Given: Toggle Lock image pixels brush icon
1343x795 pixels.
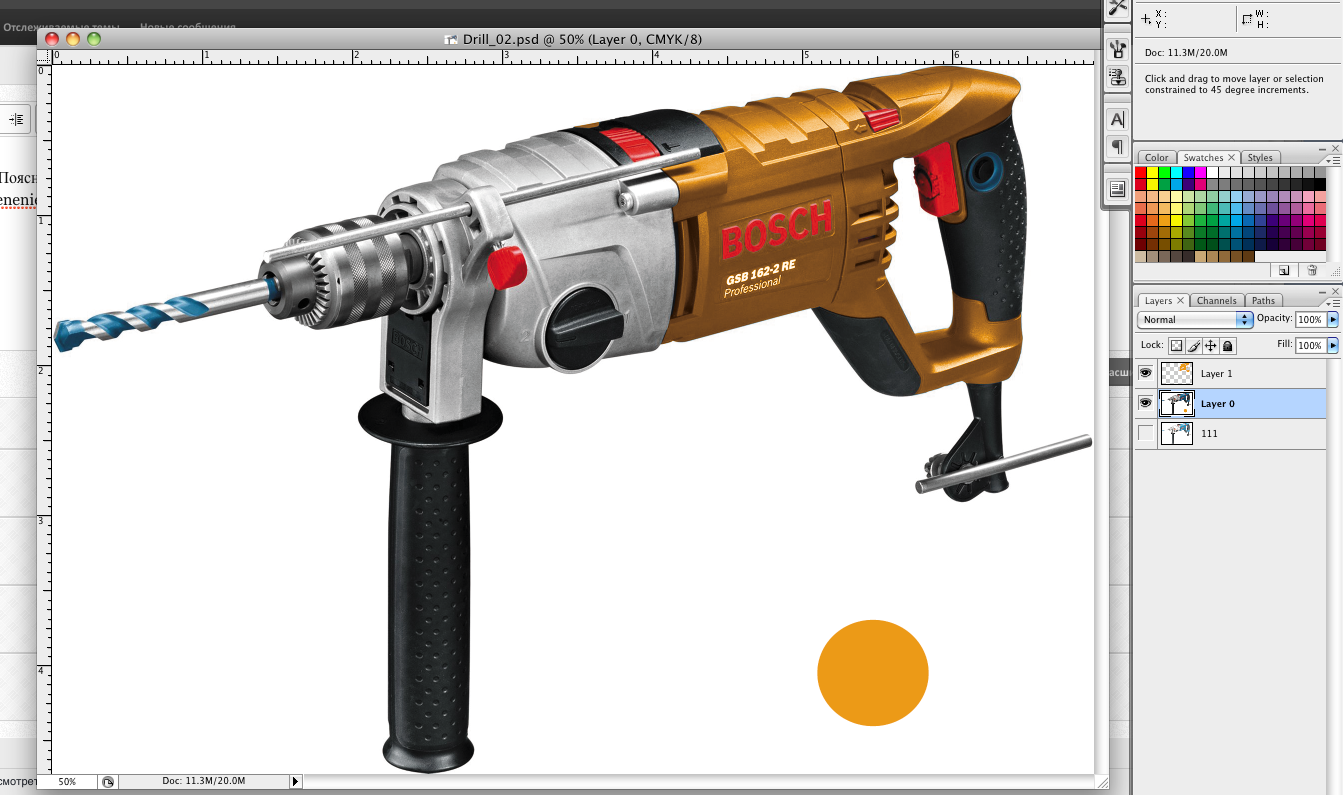Looking at the screenshot, I should coord(1194,345).
